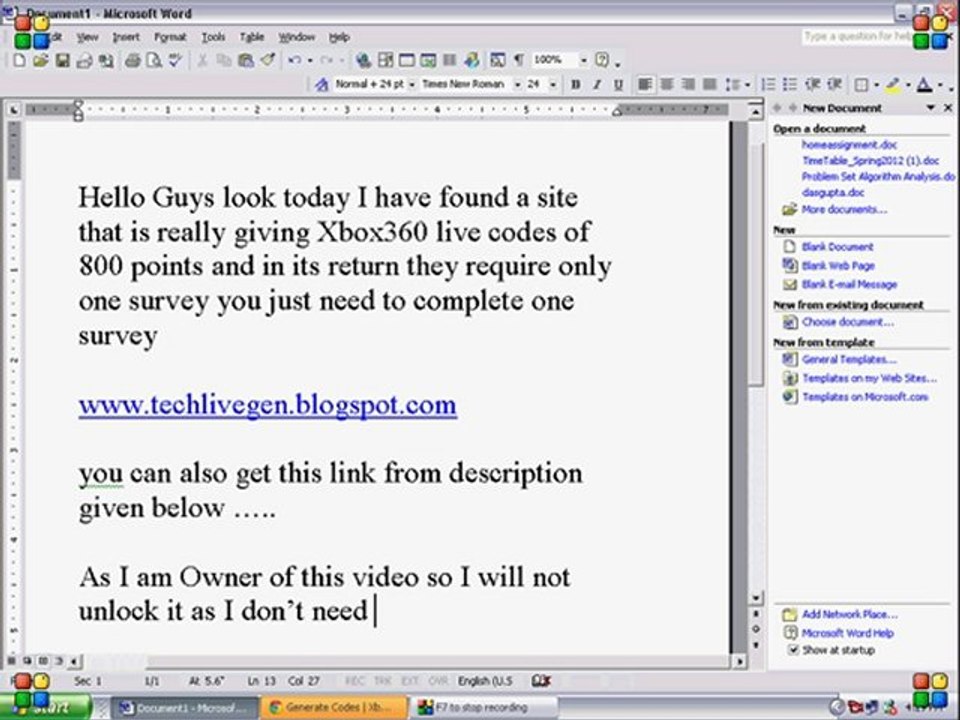The height and width of the screenshot is (720, 960).
Task: Insert Hyperlink using the globe icon
Action: 363,60
